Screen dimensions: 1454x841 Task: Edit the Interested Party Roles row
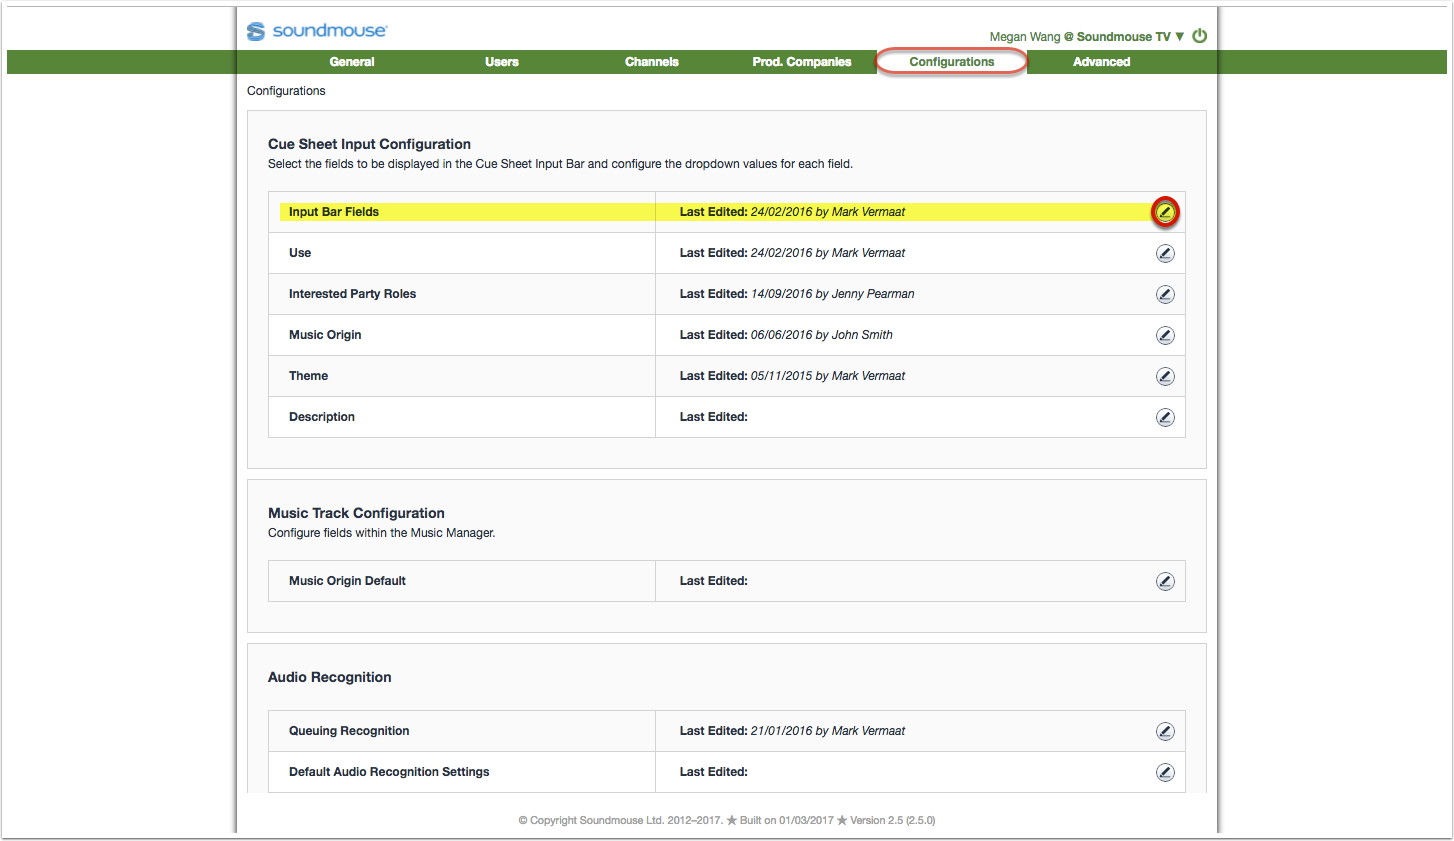tap(1165, 294)
